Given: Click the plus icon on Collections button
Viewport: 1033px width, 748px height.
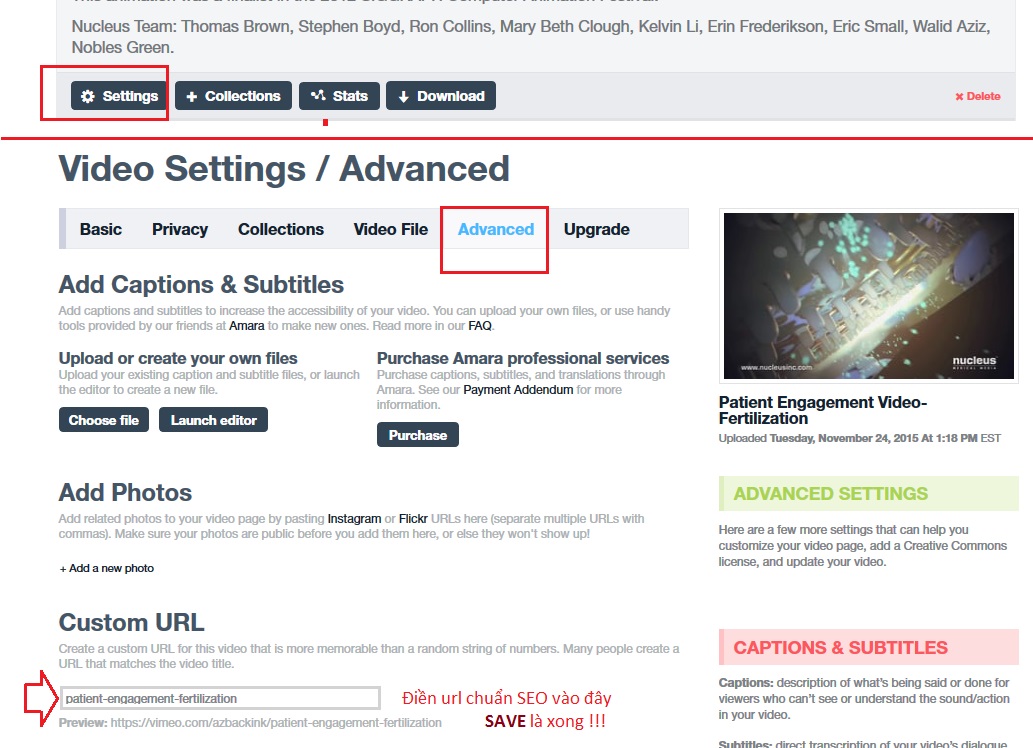Looking at the screenshot, I should pyautogui.click(x=192, y=97).
